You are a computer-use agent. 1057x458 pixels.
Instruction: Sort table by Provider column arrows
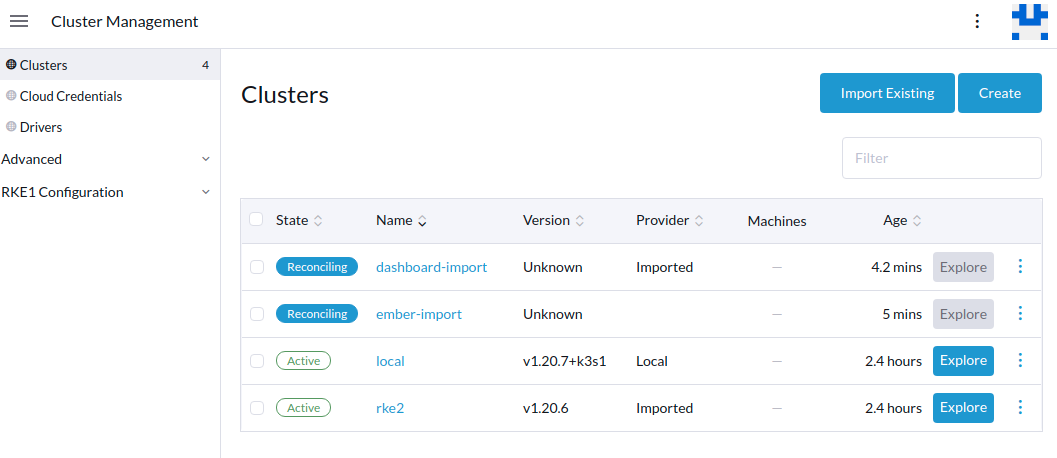(x=699, y=221)
